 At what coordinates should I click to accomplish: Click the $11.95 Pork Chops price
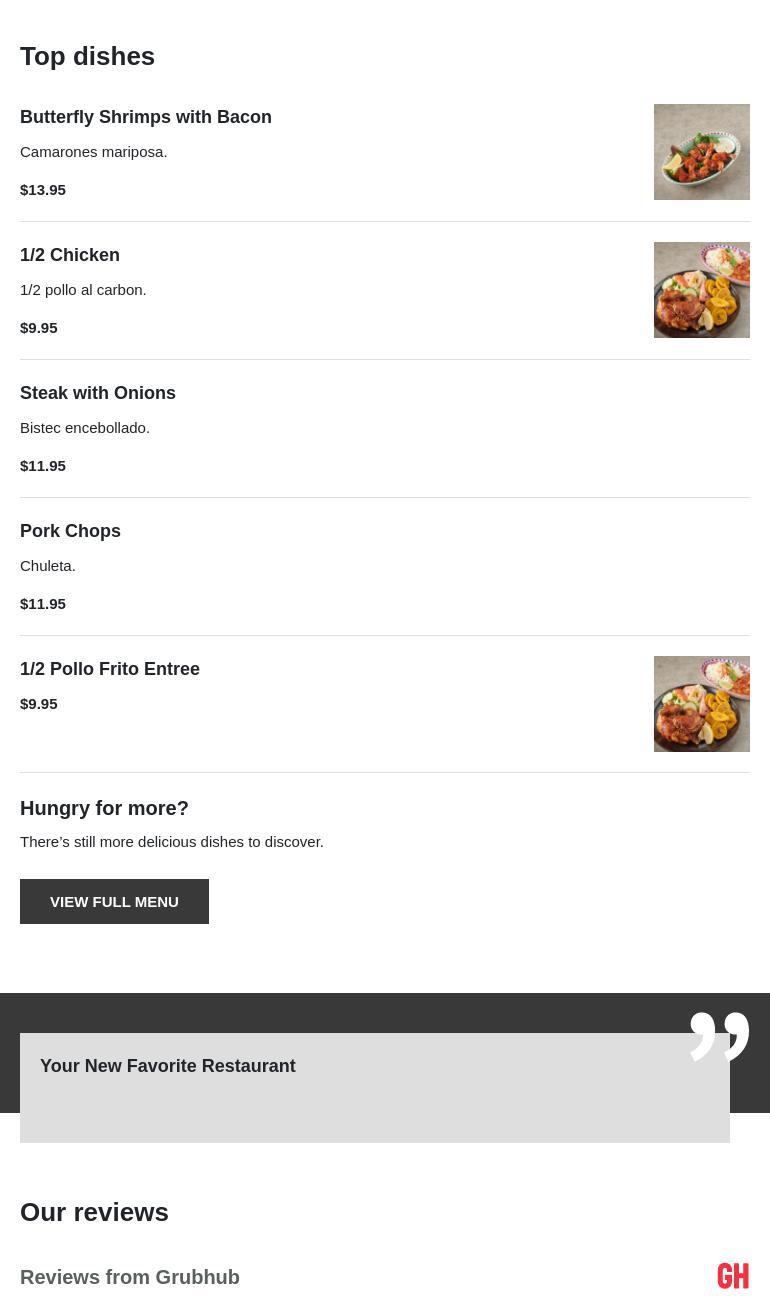click(x=43, y=603)
